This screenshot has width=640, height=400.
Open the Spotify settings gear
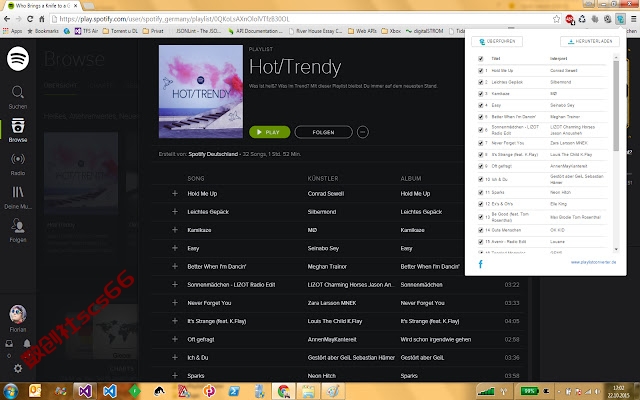click(x=18, y=368)
